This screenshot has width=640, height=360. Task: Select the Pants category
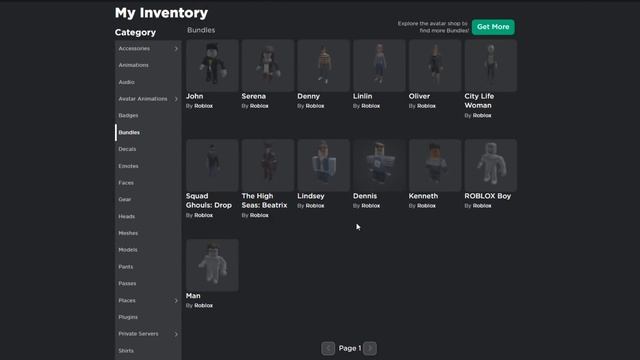(148, 267)
